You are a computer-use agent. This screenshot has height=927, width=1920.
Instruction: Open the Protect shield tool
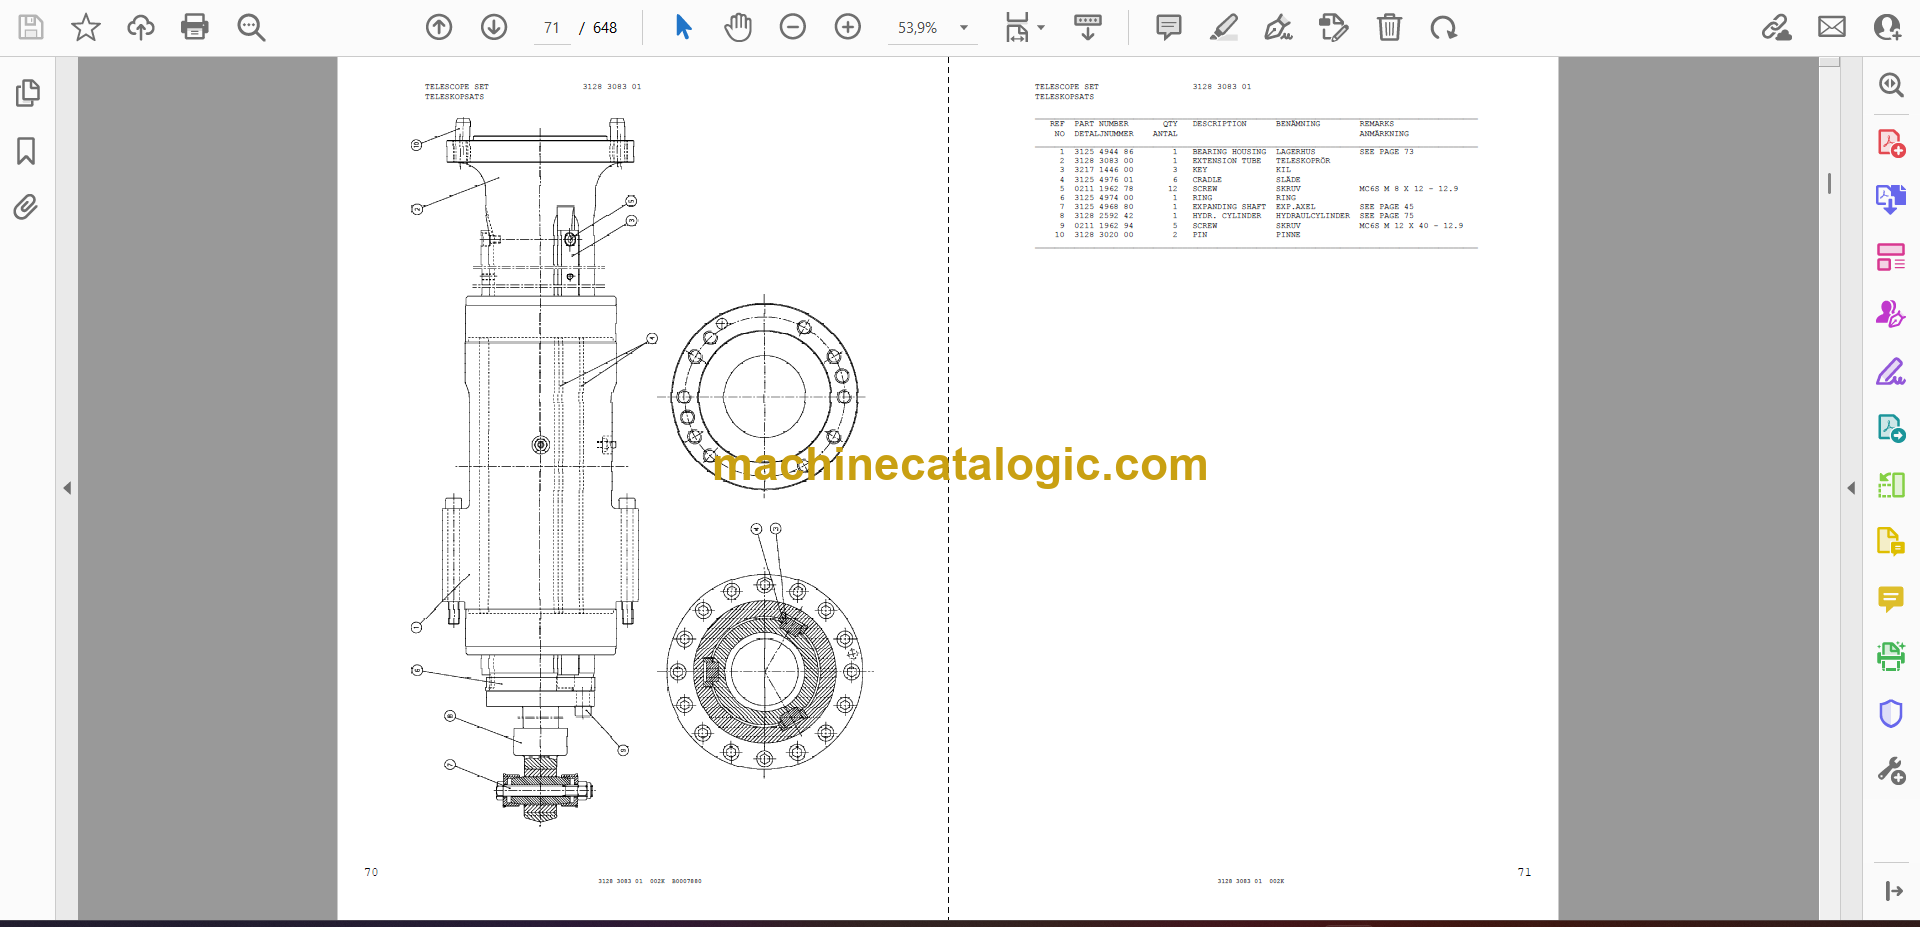pos(1891,714)
